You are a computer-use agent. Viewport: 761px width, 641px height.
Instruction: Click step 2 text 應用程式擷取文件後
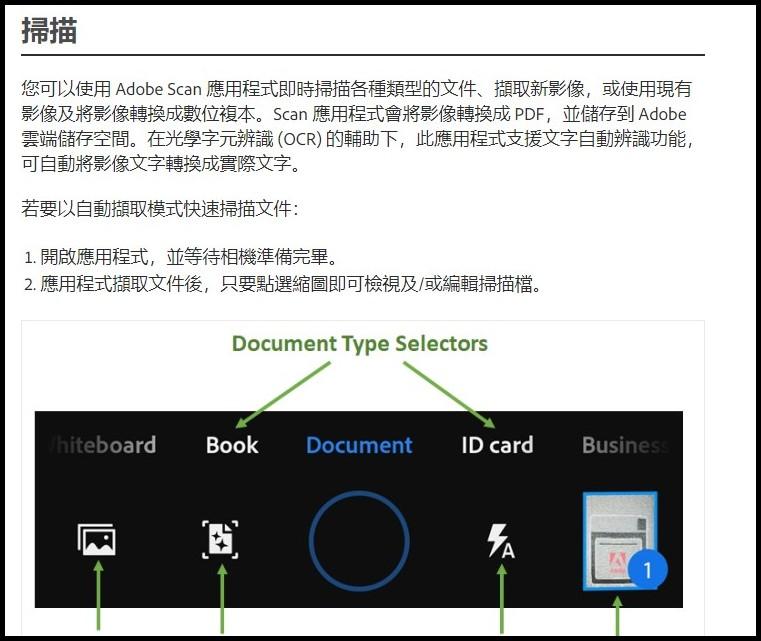coord(121,284)
